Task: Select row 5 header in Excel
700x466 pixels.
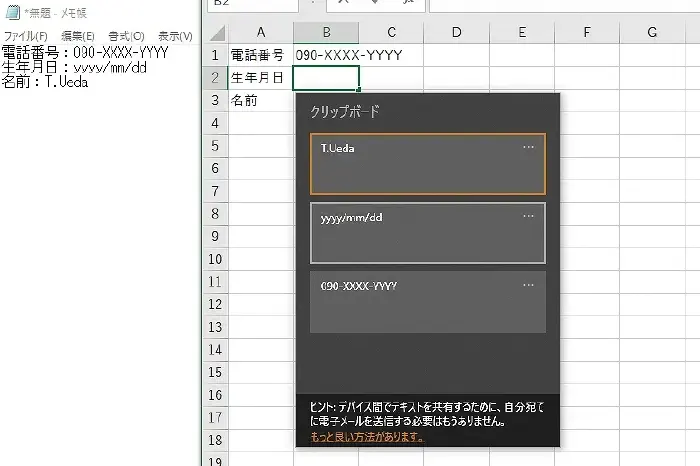Action: click(216, 146)
